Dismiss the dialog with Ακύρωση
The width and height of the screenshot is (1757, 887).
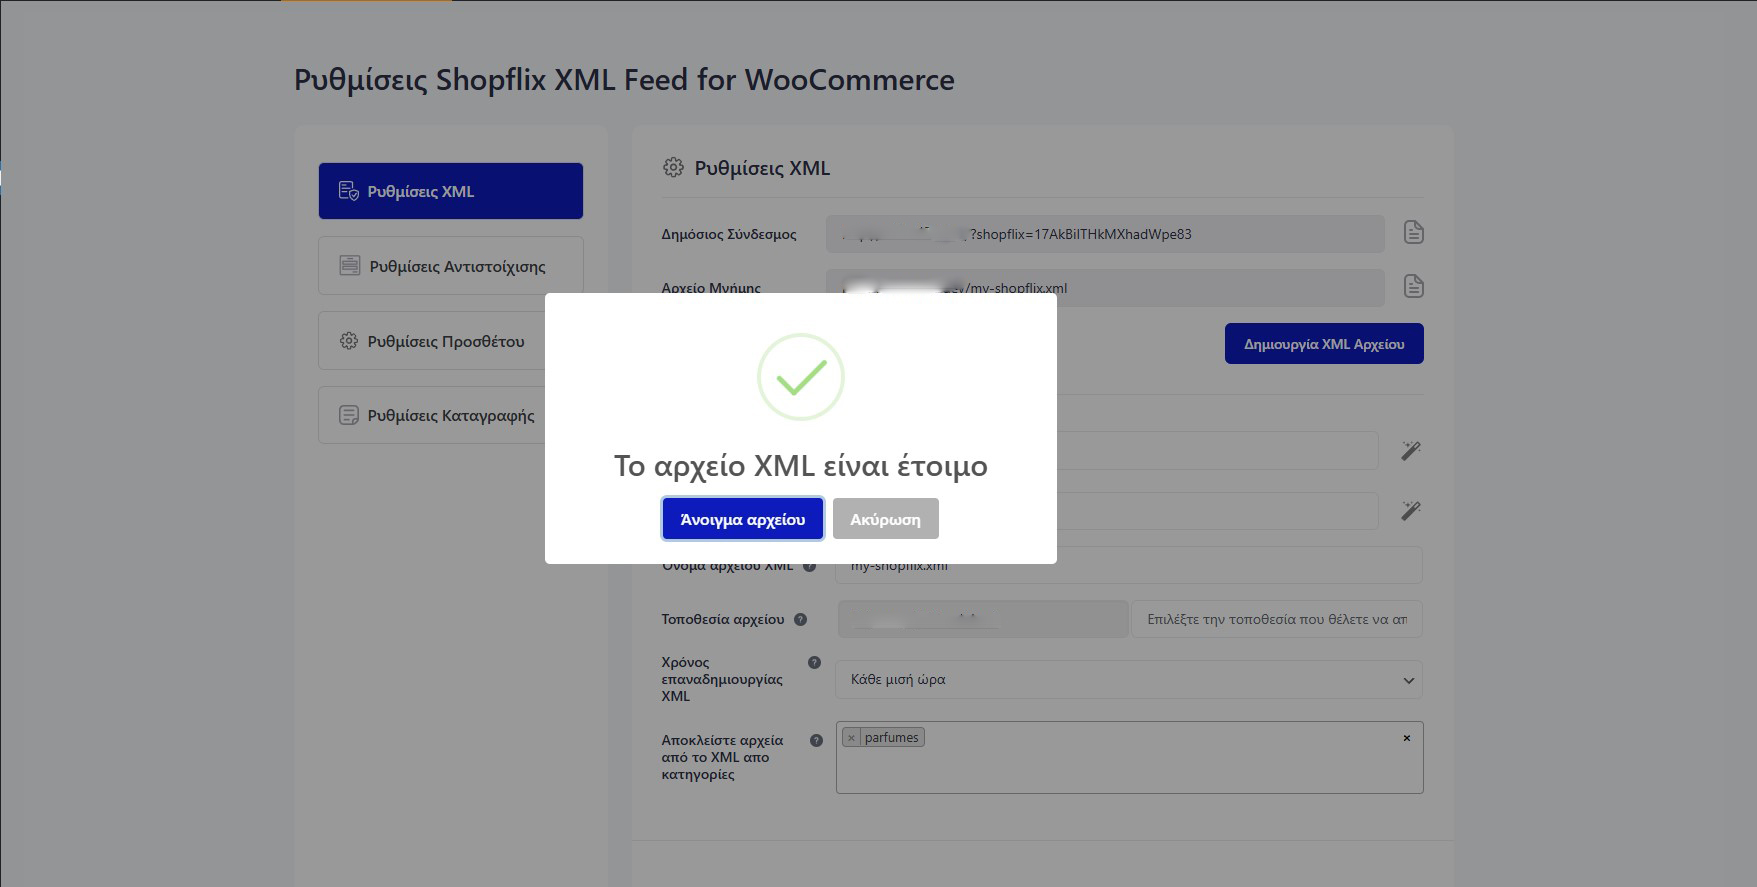coord(885,519)
